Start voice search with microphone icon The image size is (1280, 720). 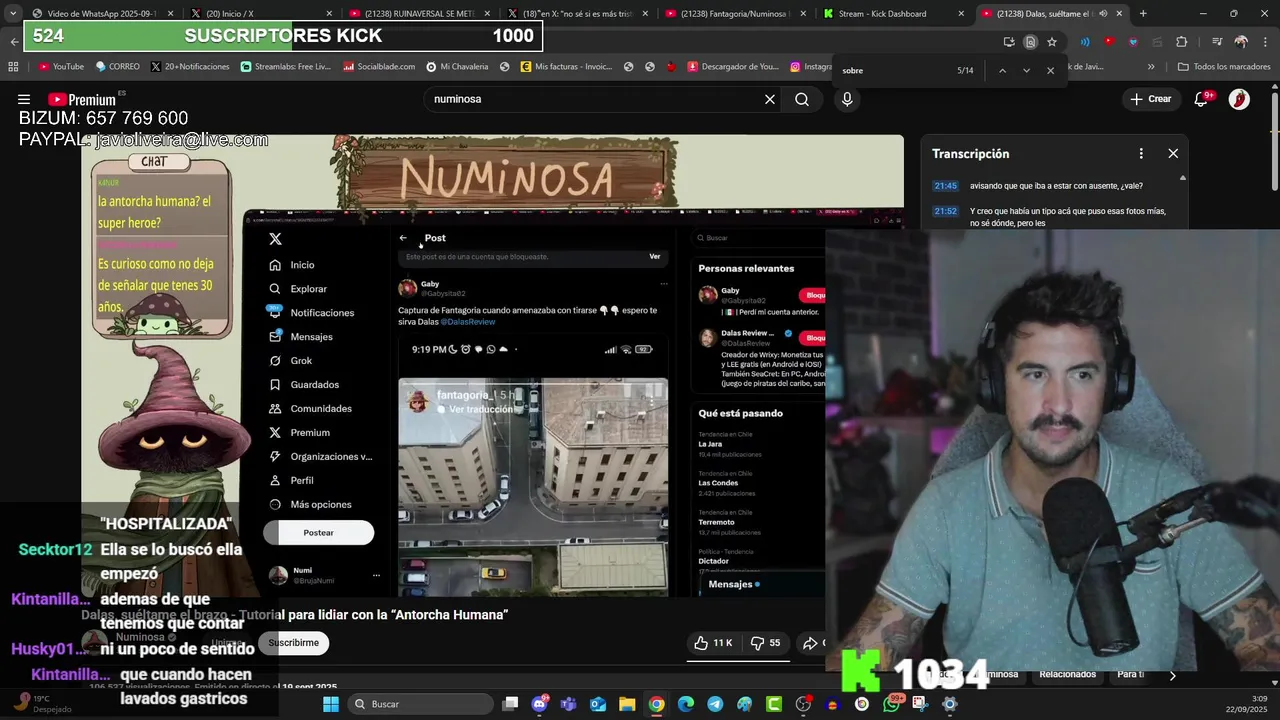pos(847,99)
